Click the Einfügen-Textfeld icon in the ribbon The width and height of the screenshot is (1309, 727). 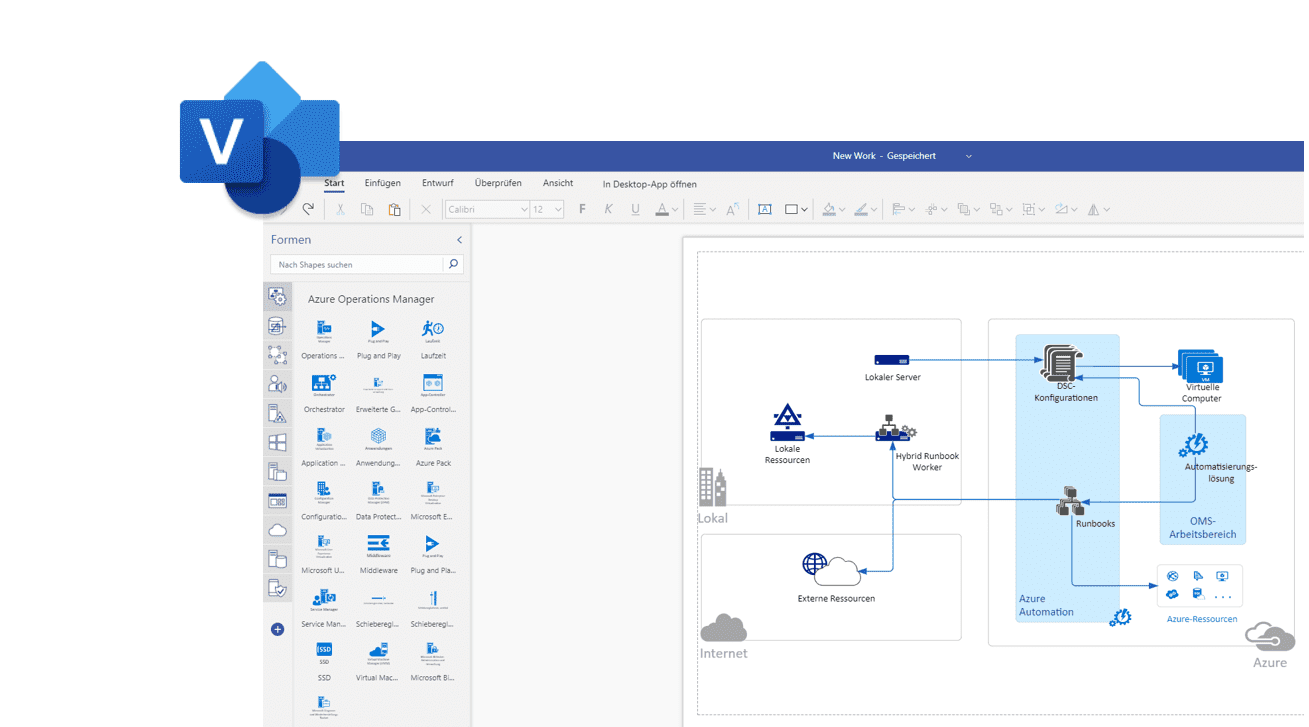[x=765, y=209]
